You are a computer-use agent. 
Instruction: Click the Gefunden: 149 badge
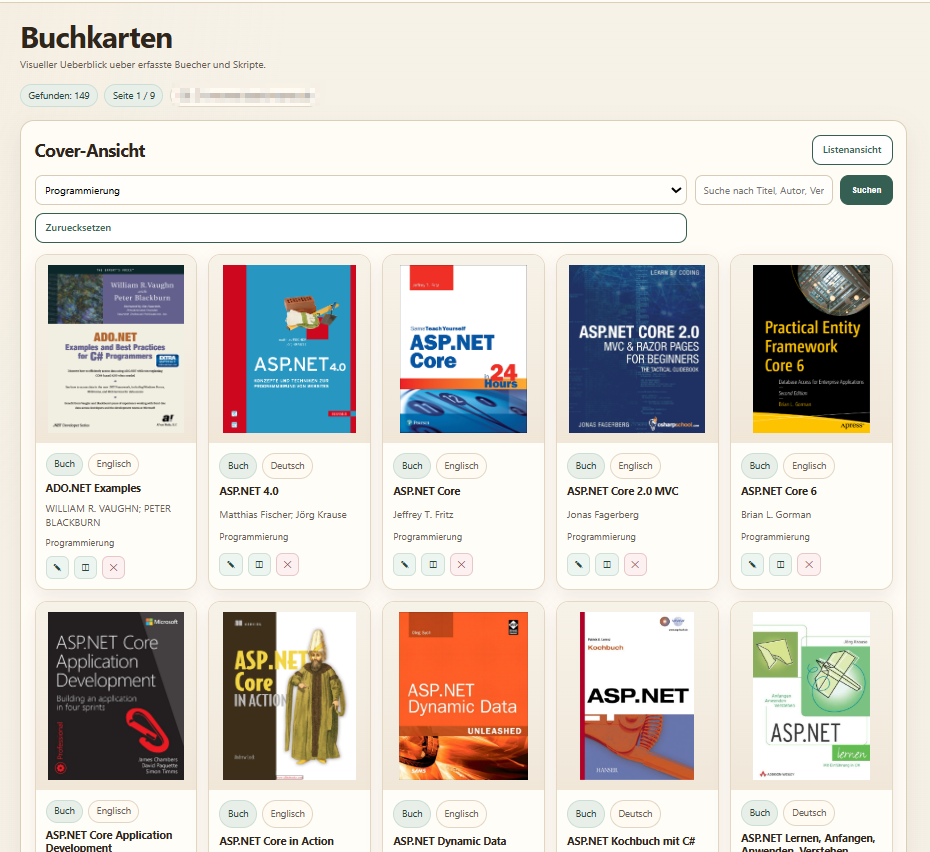[x=58, y=96]
